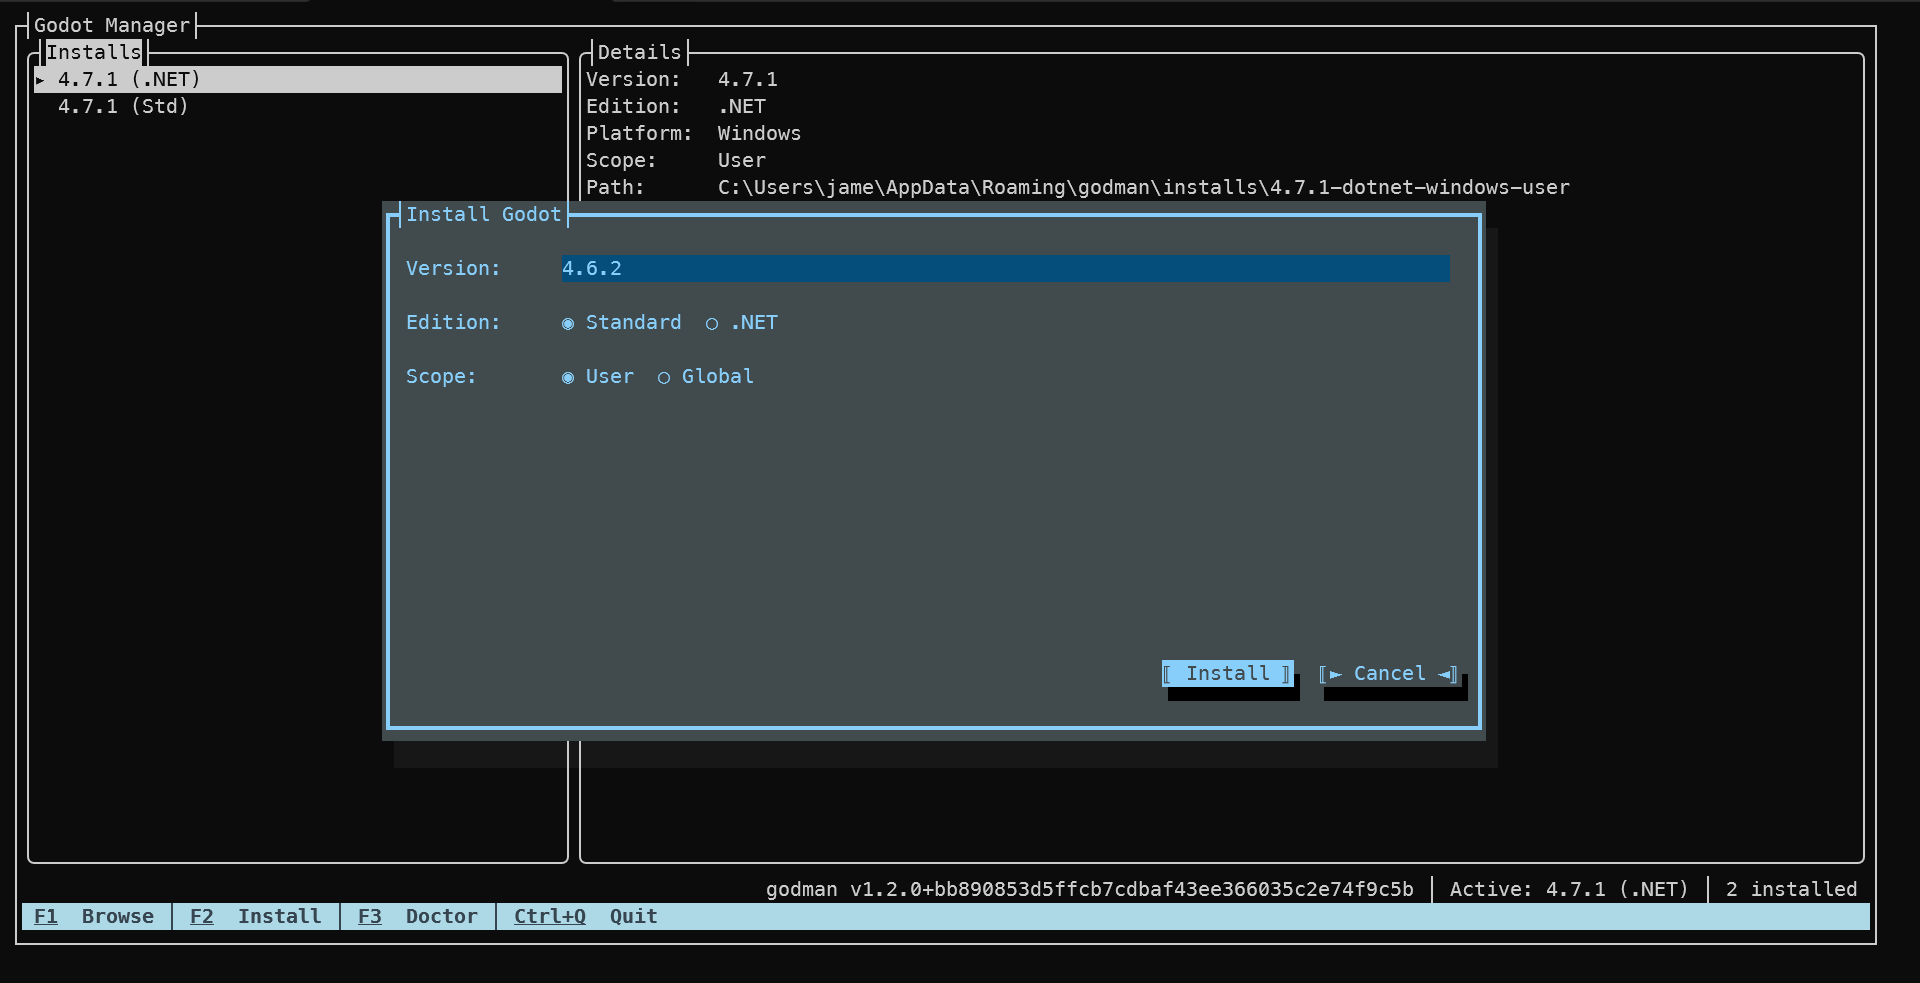
Task: Select the 4.7.1 (Std) install row
Action: (x=298, y=107)
